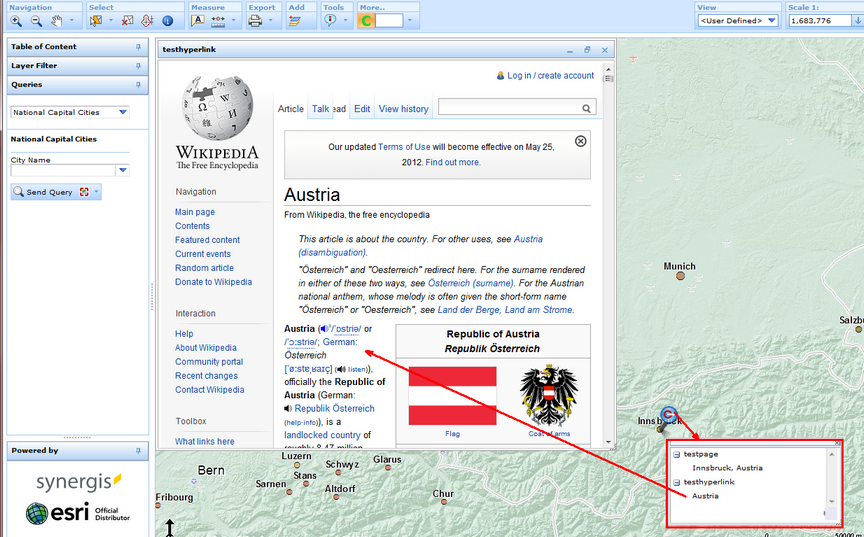This screenshot has width=864, height=537.
Task: Click the Print export icon
Action: click(x=255, y=20)
